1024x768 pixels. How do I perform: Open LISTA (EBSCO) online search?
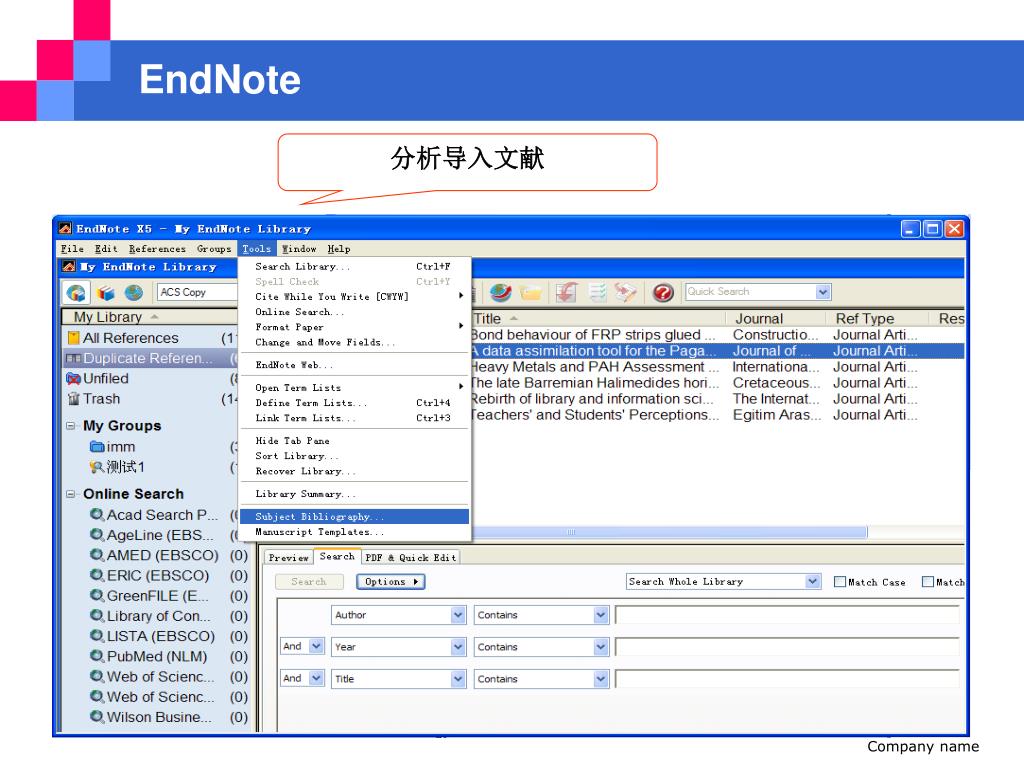152,637
